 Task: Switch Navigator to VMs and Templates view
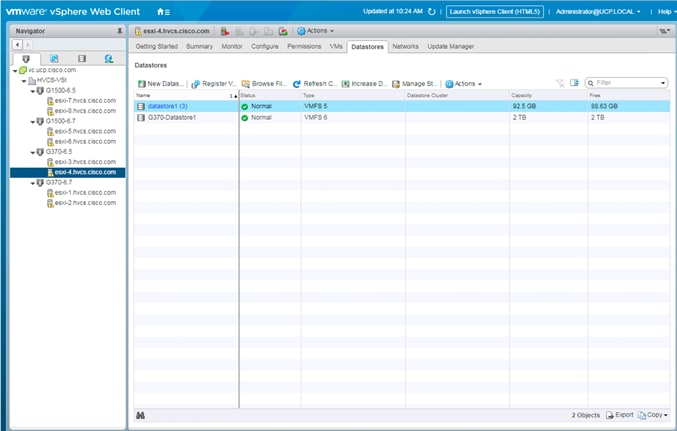coord(54,59)
